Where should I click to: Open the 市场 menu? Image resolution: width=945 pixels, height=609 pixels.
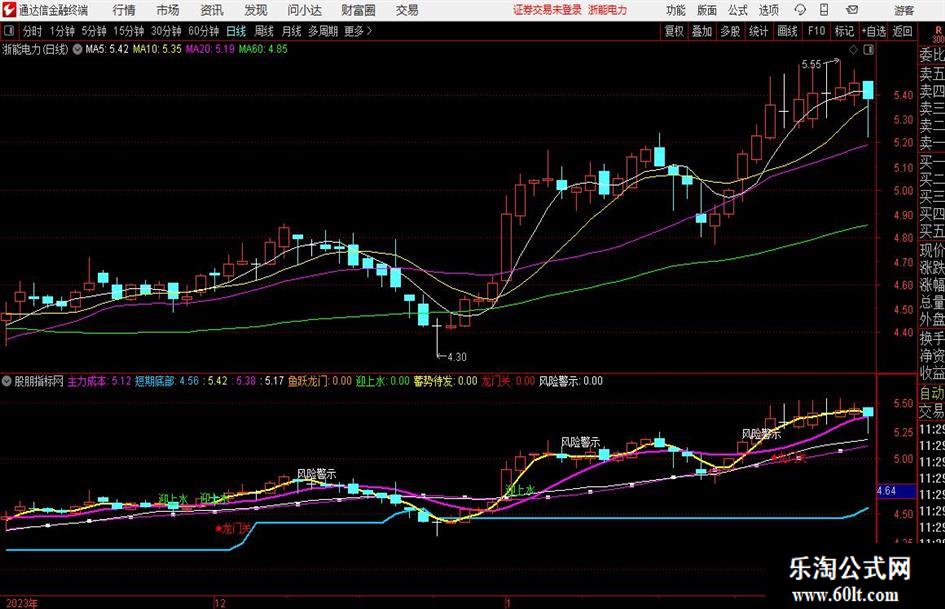(x=168, y=10)
